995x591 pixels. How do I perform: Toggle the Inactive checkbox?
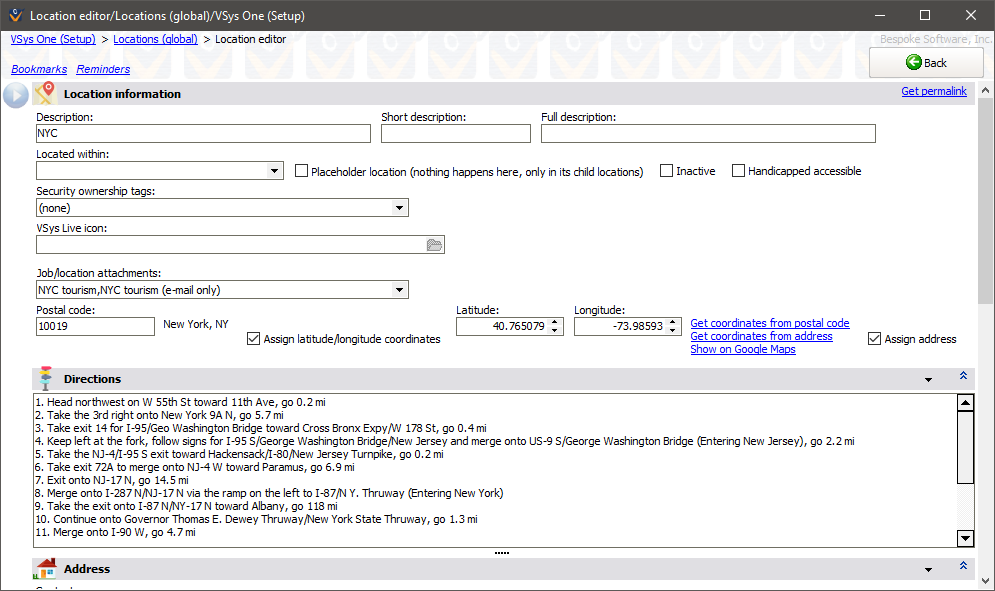pos(667,171)
